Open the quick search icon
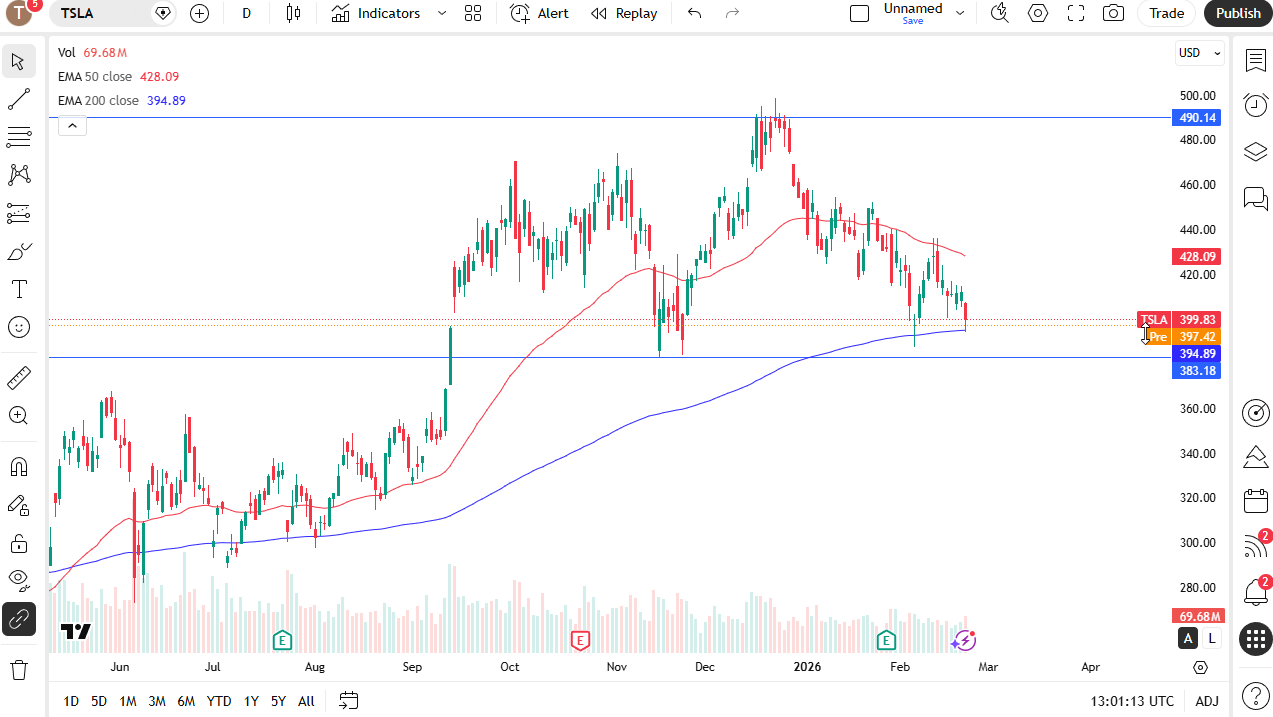 pos(999,13)
